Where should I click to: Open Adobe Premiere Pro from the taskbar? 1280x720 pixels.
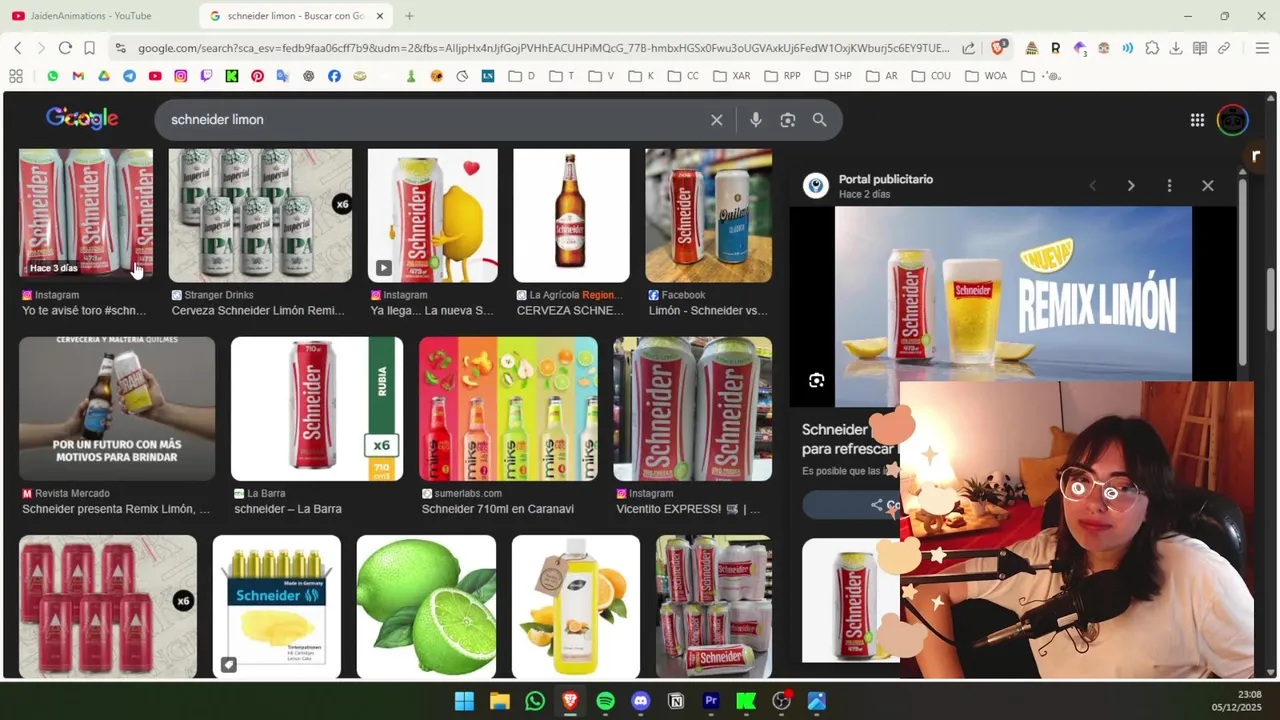(711, 701)
